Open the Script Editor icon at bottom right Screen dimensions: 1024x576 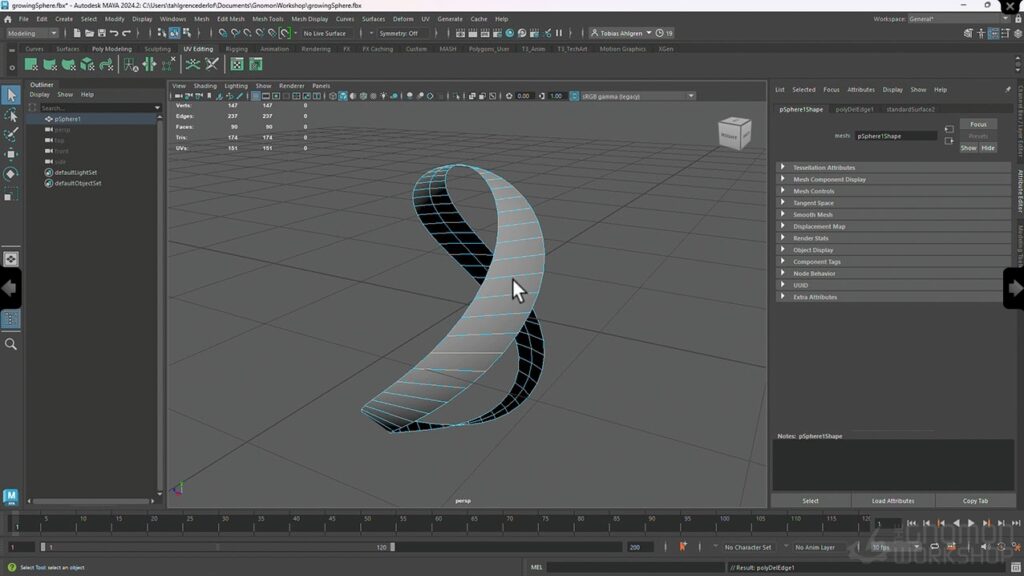[1016, 567]
